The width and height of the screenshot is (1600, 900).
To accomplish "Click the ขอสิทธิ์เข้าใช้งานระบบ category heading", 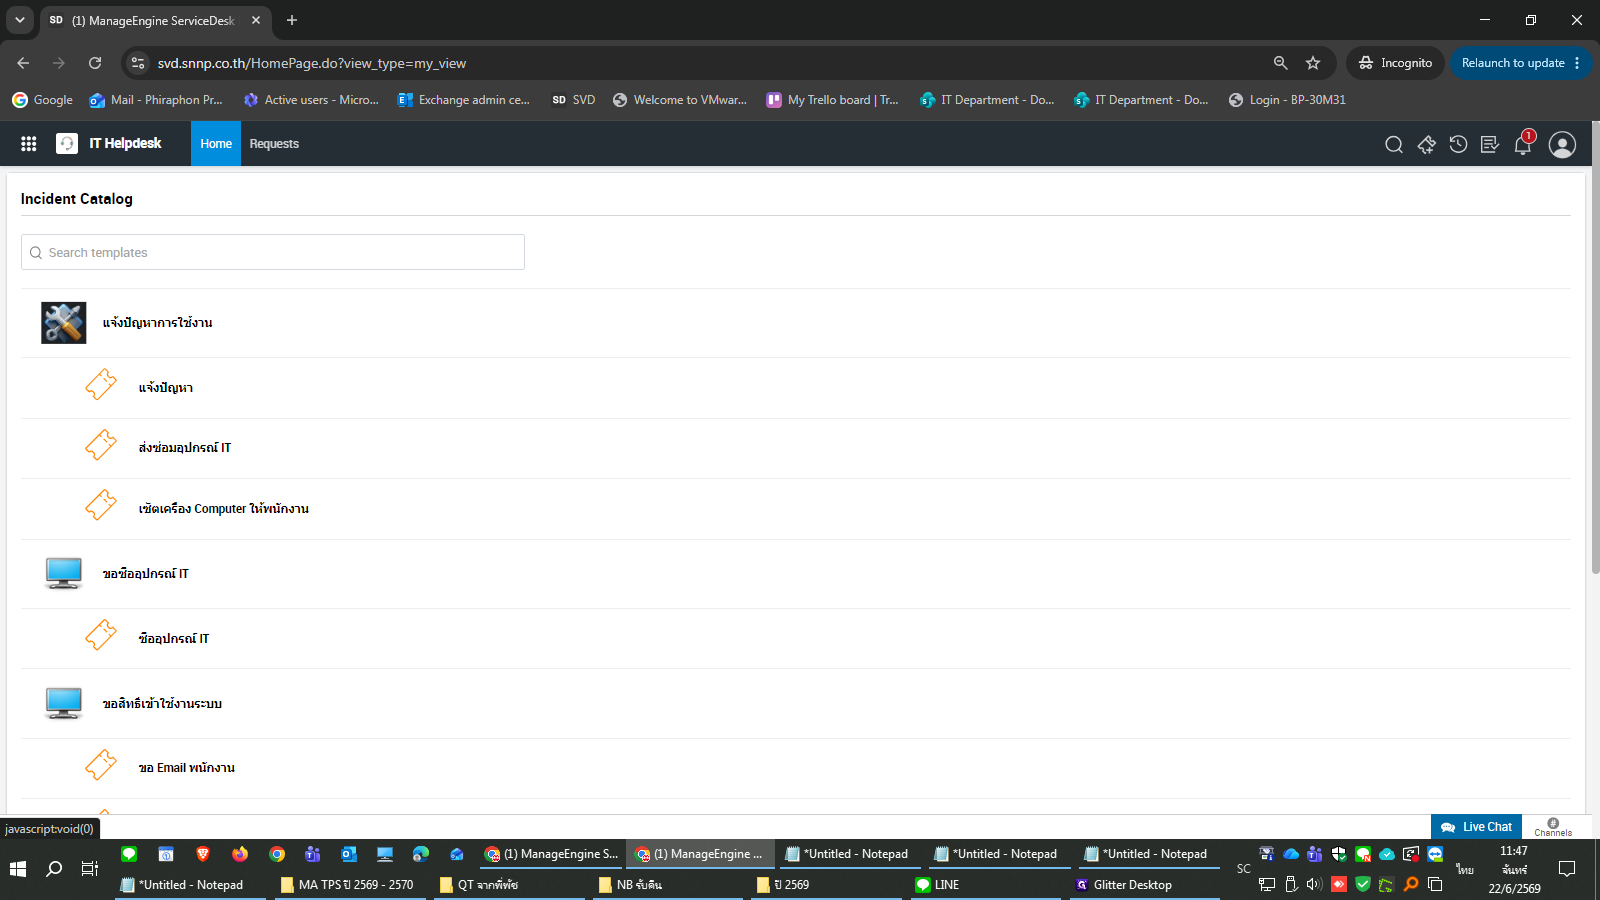I will tap(163, 704).
